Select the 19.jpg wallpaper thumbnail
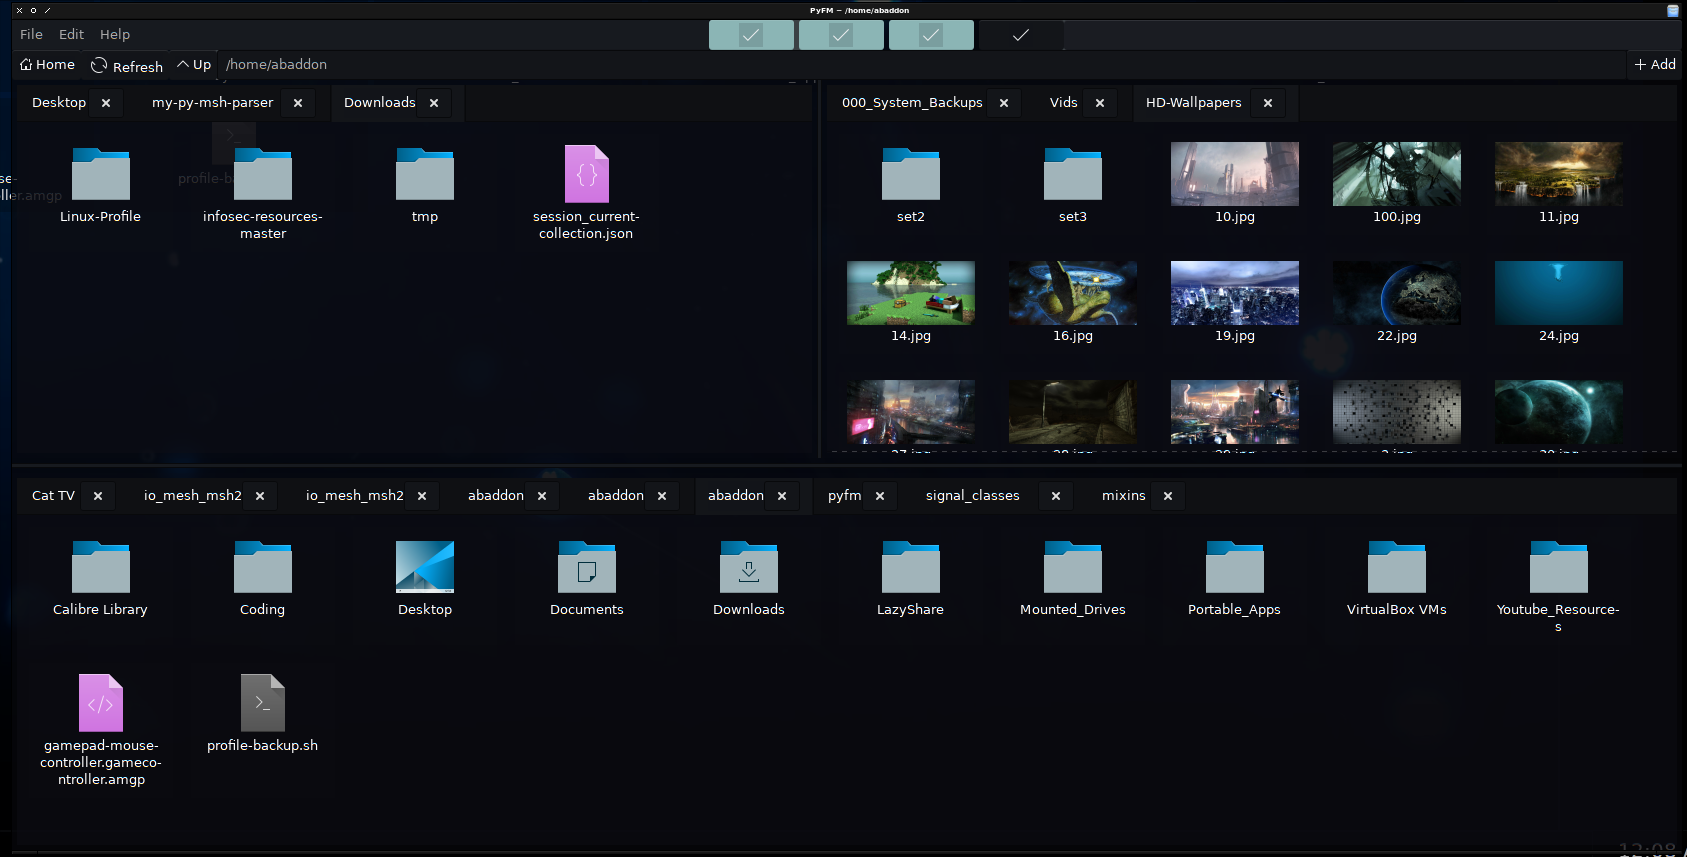Image resolution: width=1687 pixels, height=857 pixels. tap(1235, 293)
